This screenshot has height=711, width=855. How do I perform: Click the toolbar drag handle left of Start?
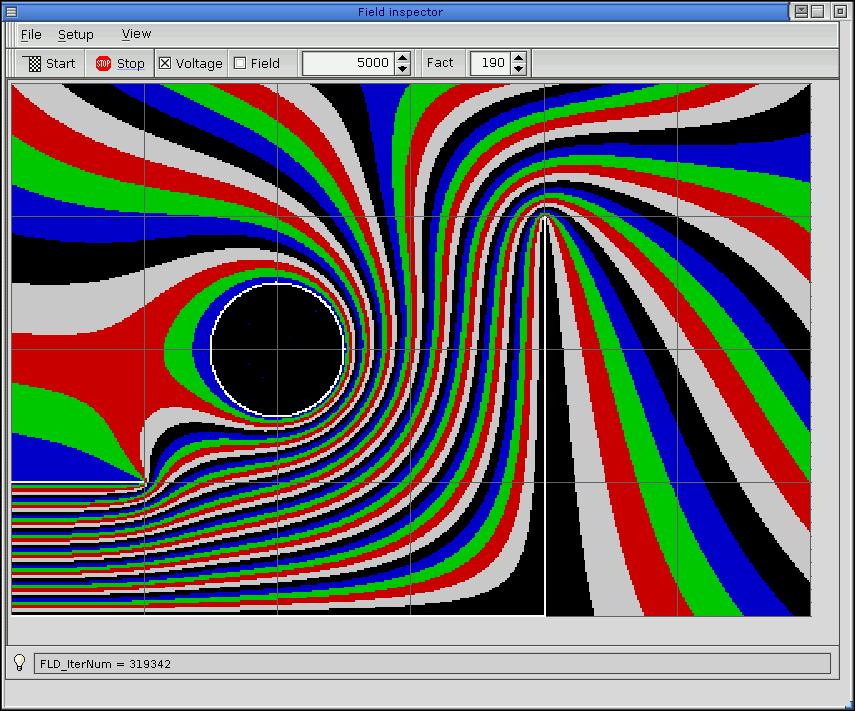[13, 63]
